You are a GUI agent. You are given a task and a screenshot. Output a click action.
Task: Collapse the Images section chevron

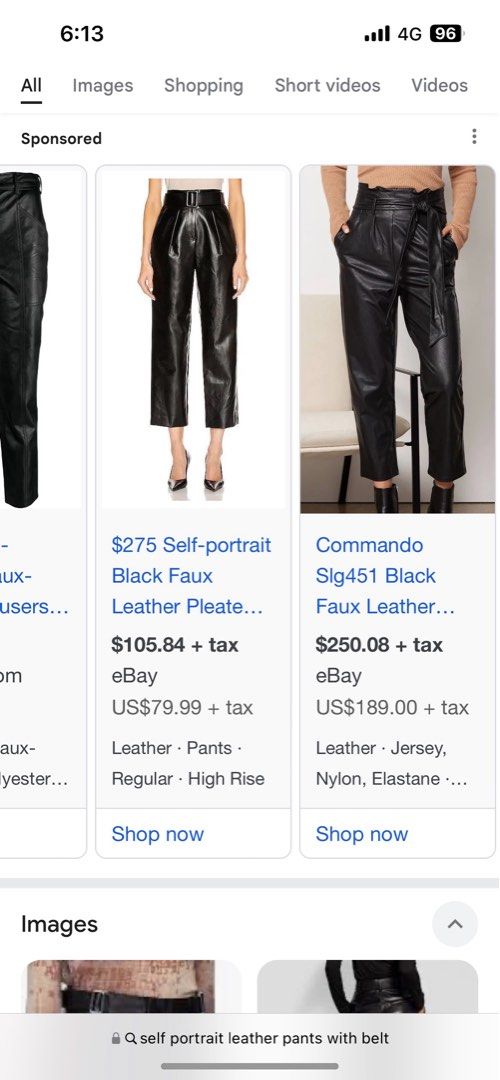pos(455,924)
